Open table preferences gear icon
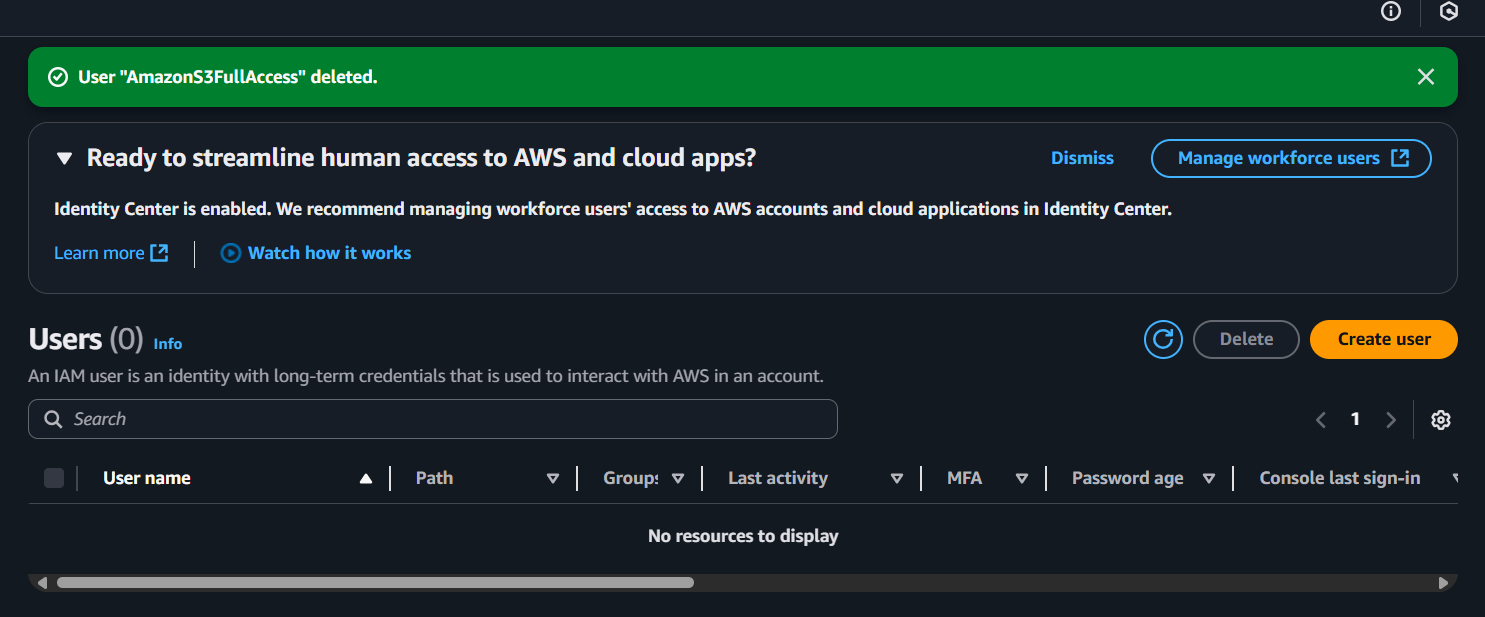The width and height of the screenshot is (1485, 617). point(1440,420)
